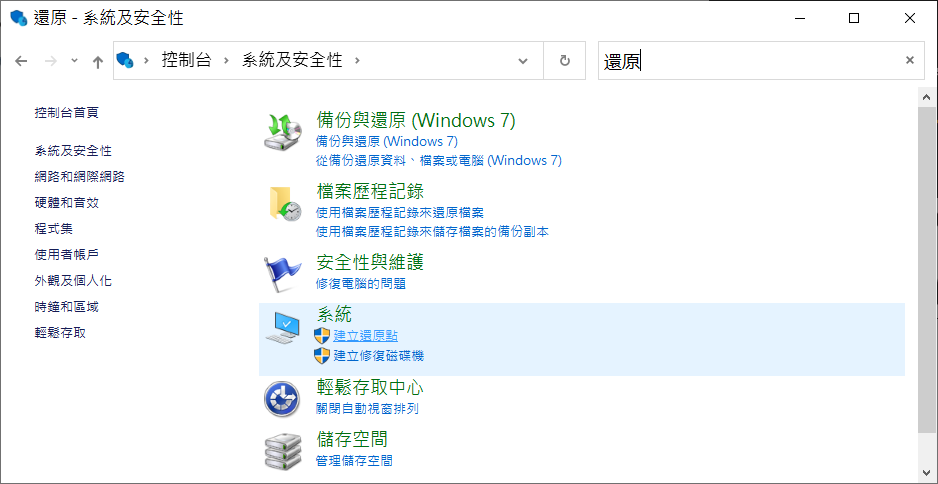938x484 pixels.
Task: Click 建立還原點 link
Action: coord(366,336)
